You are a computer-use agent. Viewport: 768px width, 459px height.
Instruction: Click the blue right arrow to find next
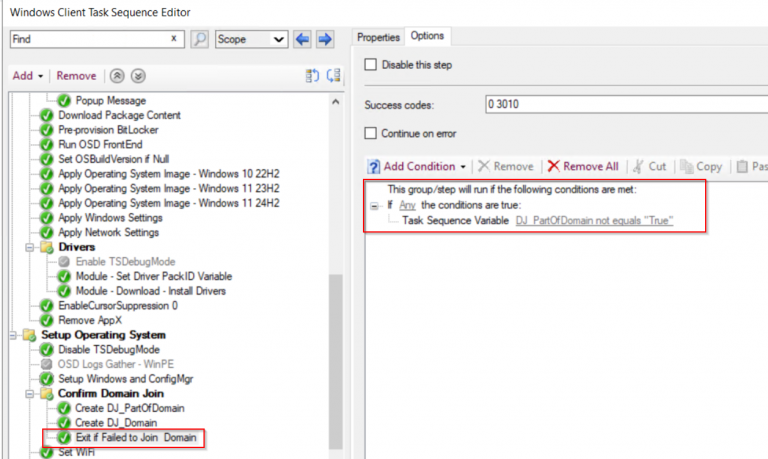(324, 39)
